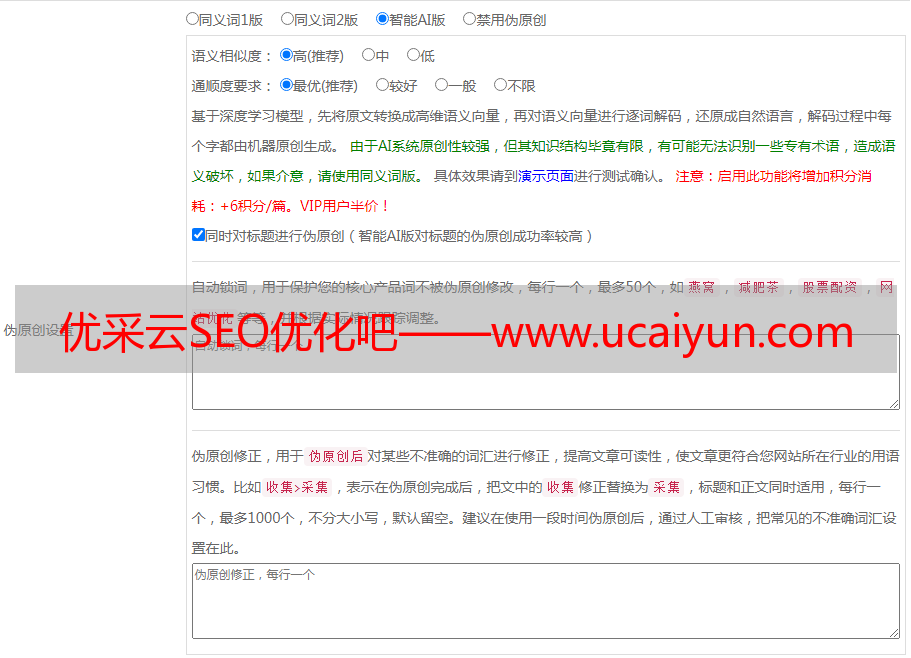Select 禁用伪原创 radio option

pyautogui.click(x=469, y=19)
